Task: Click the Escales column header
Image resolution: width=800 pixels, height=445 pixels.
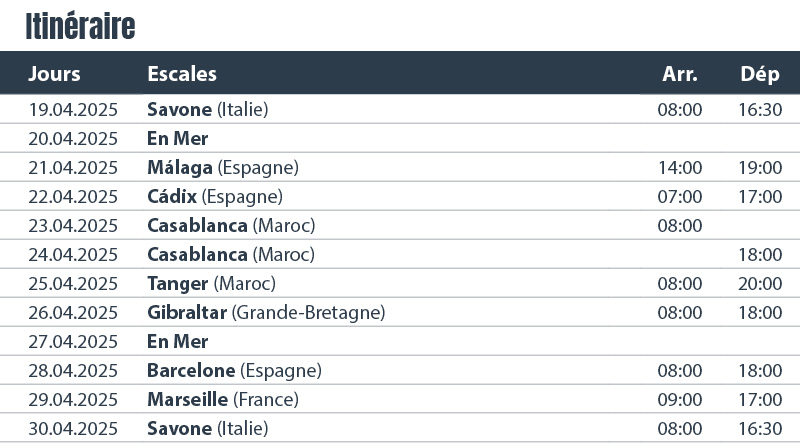Action: [182, 74]
